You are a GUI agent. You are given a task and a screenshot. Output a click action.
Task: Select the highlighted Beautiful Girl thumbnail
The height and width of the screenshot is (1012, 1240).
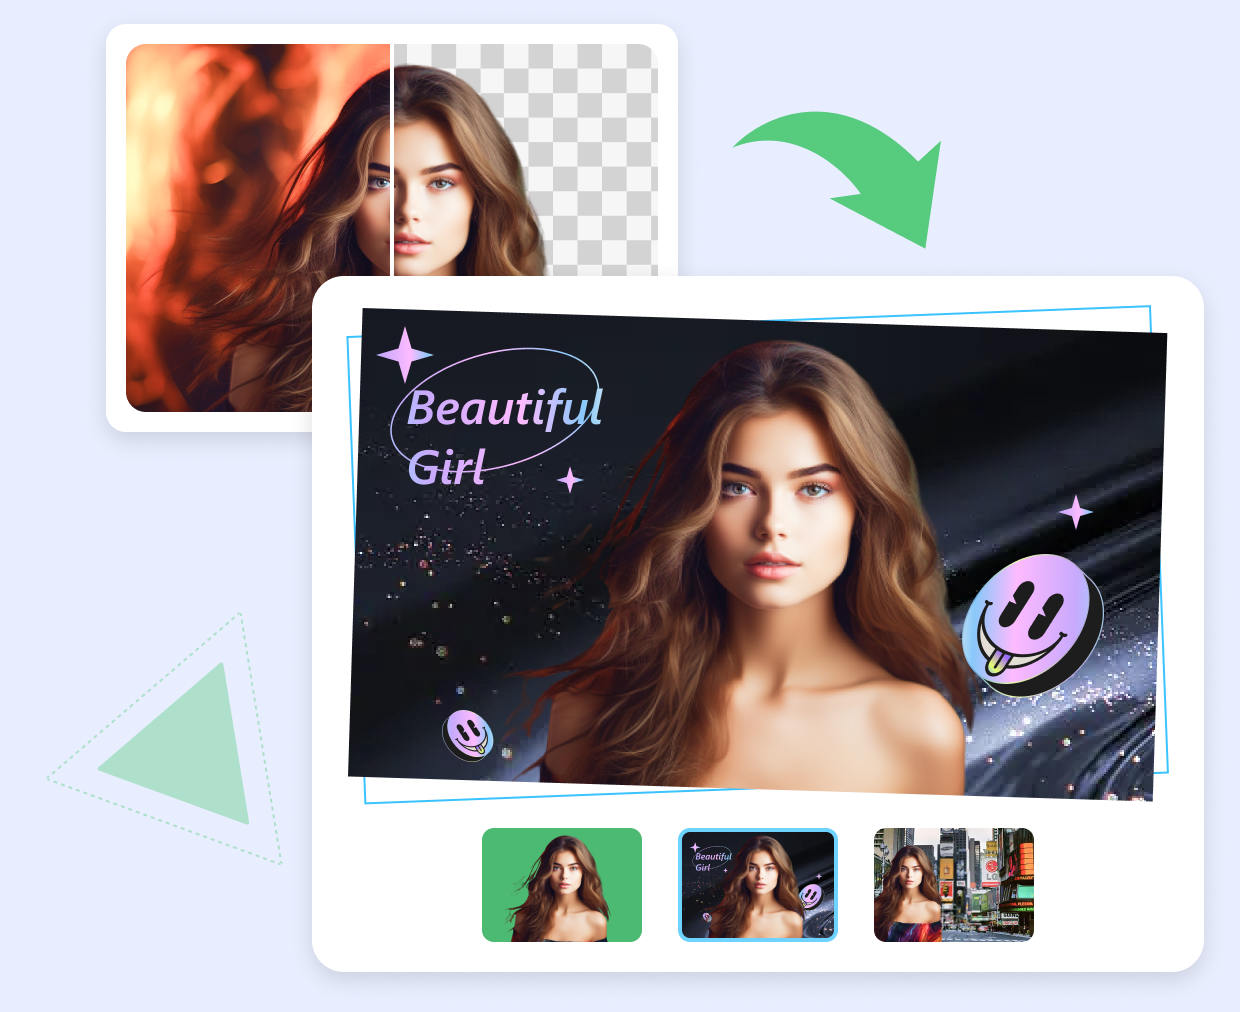point(757,884)
